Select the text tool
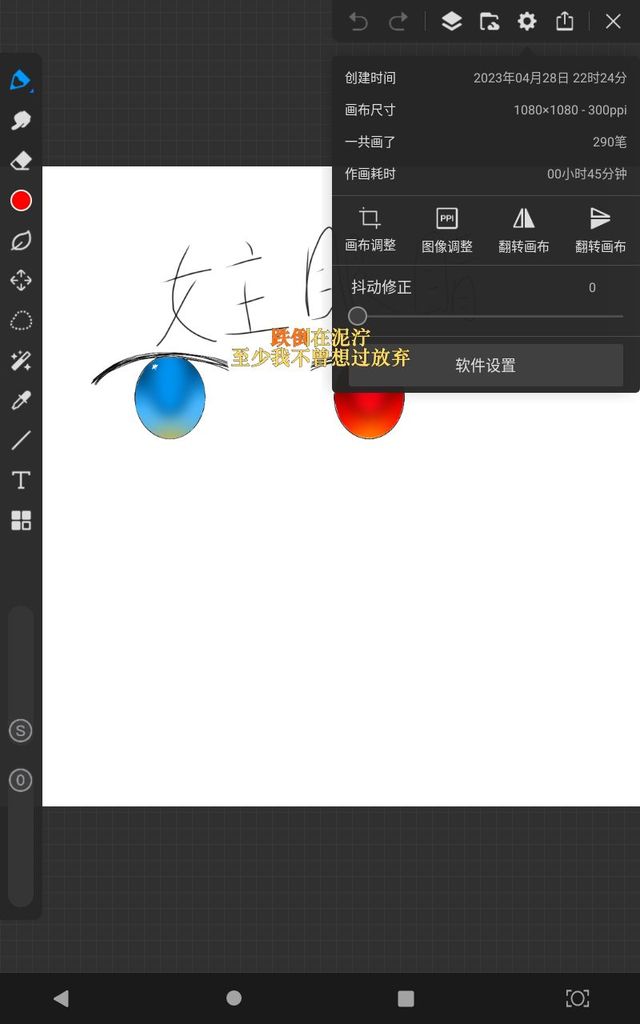Screen dimensions: 640x1024 tap(21, 481)
